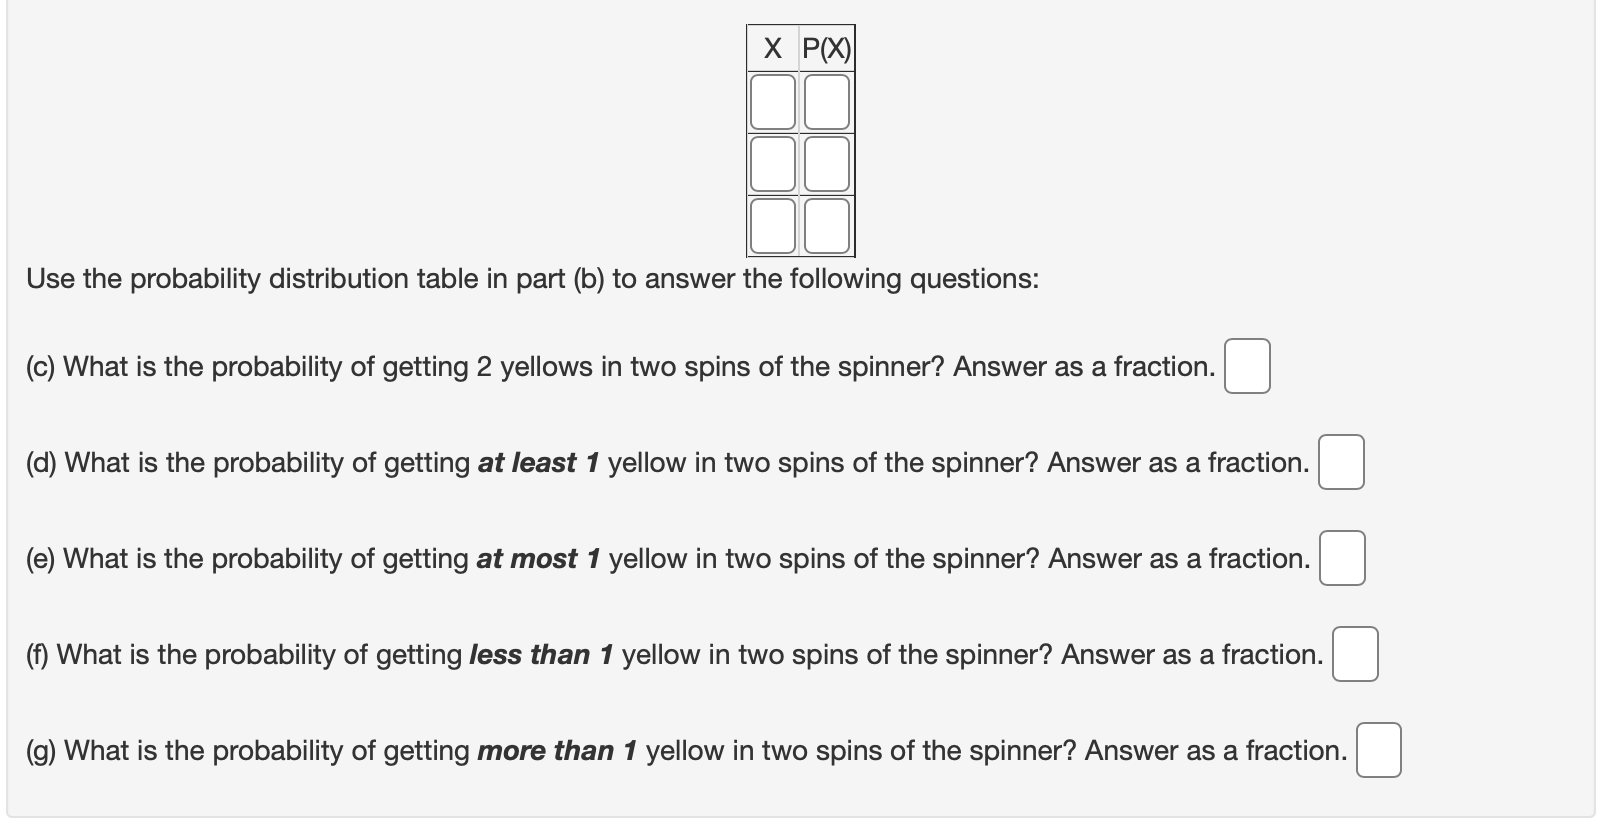The image size is (1614, 834).
Task: Click the probability distribution table
Action: (x=800, y=140)
